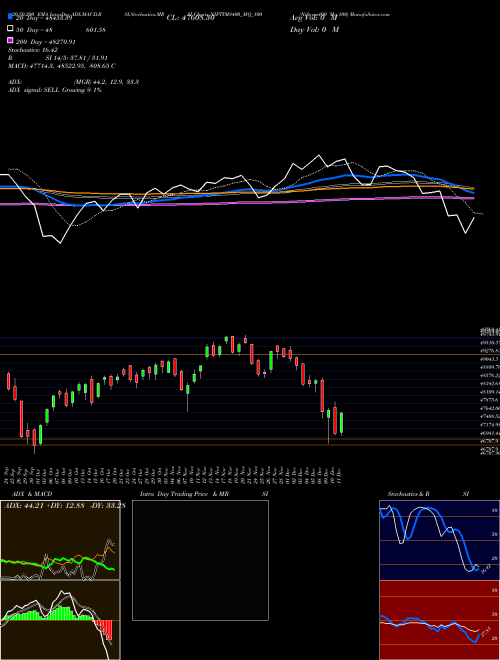Click the ADX: 44.21 +DY: 12.88 header
The image size is (500, 660).
point(64,505)
